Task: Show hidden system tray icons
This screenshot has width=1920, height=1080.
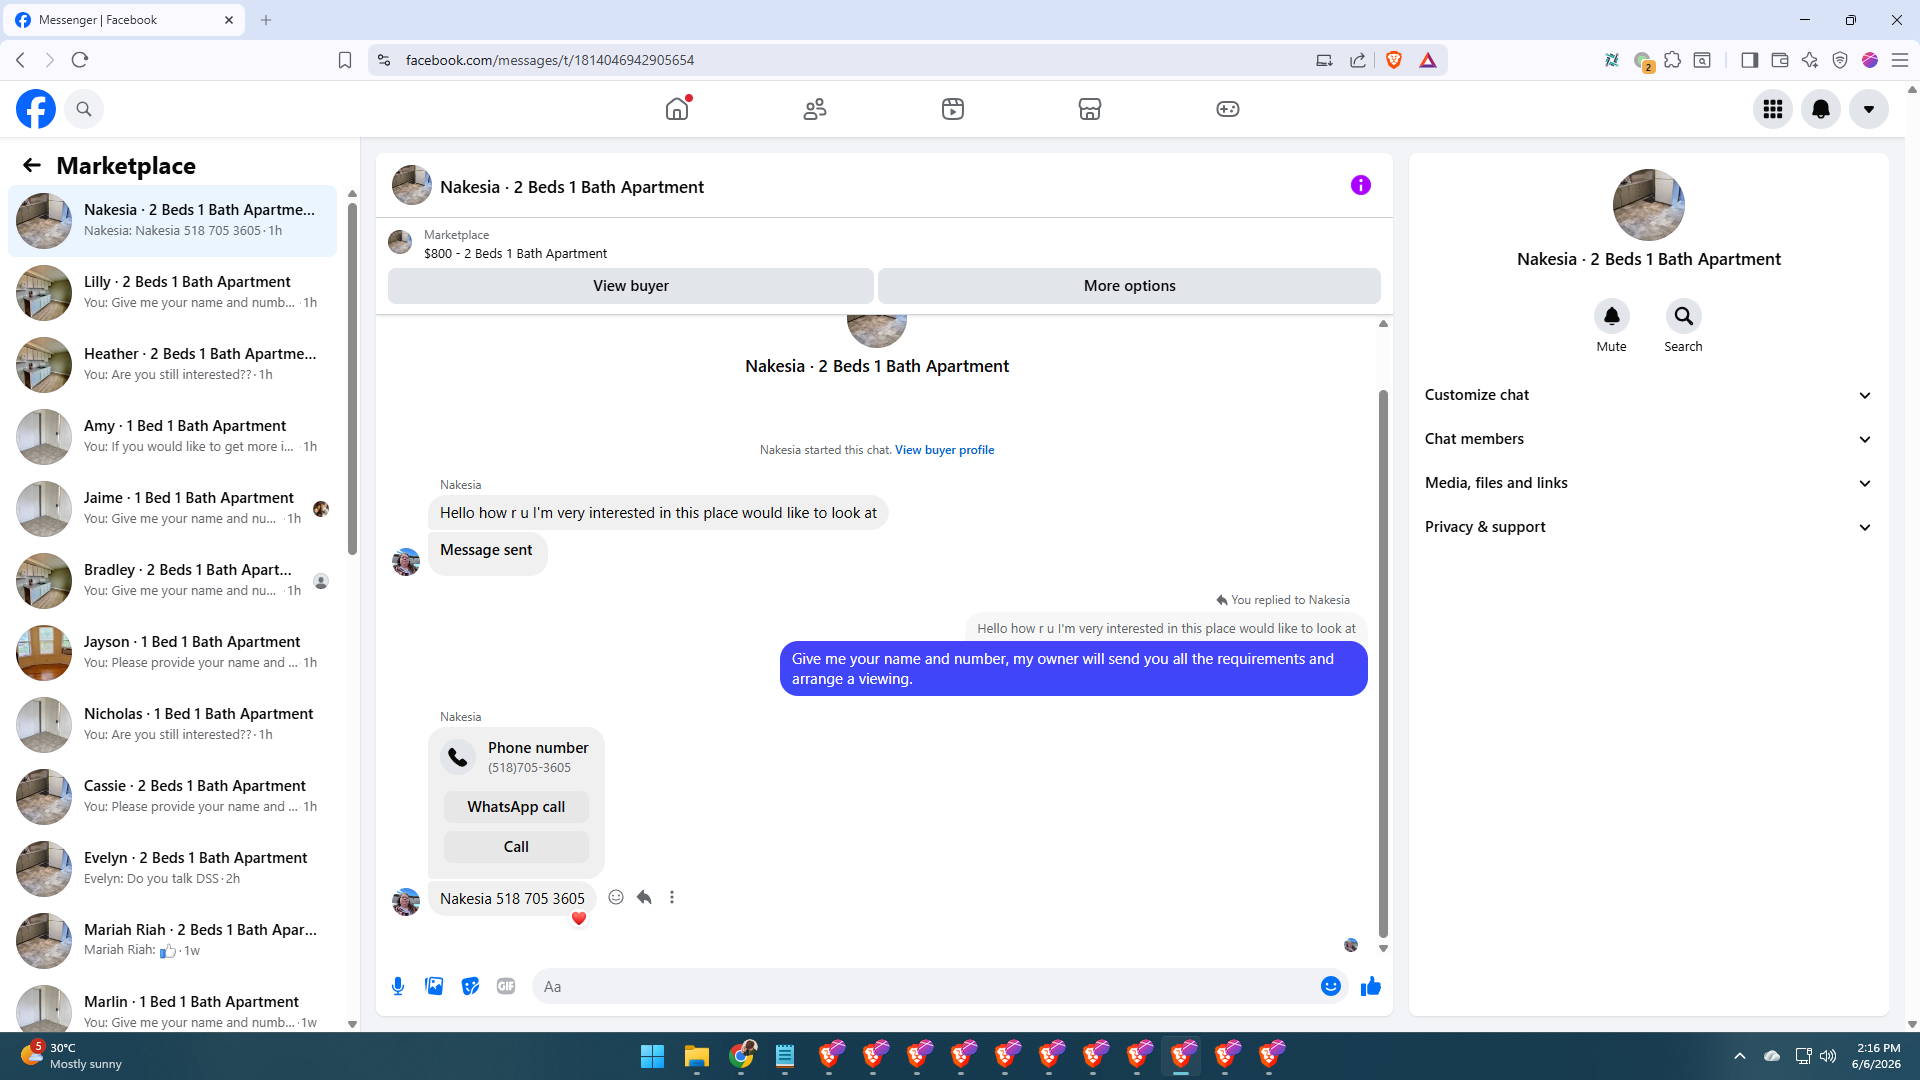Action: coord(1740,1056)
